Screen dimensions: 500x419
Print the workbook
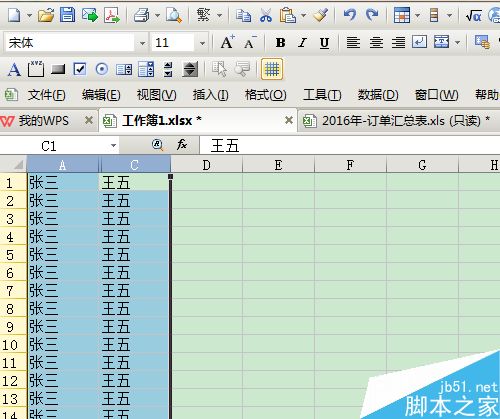pos(142,15)
